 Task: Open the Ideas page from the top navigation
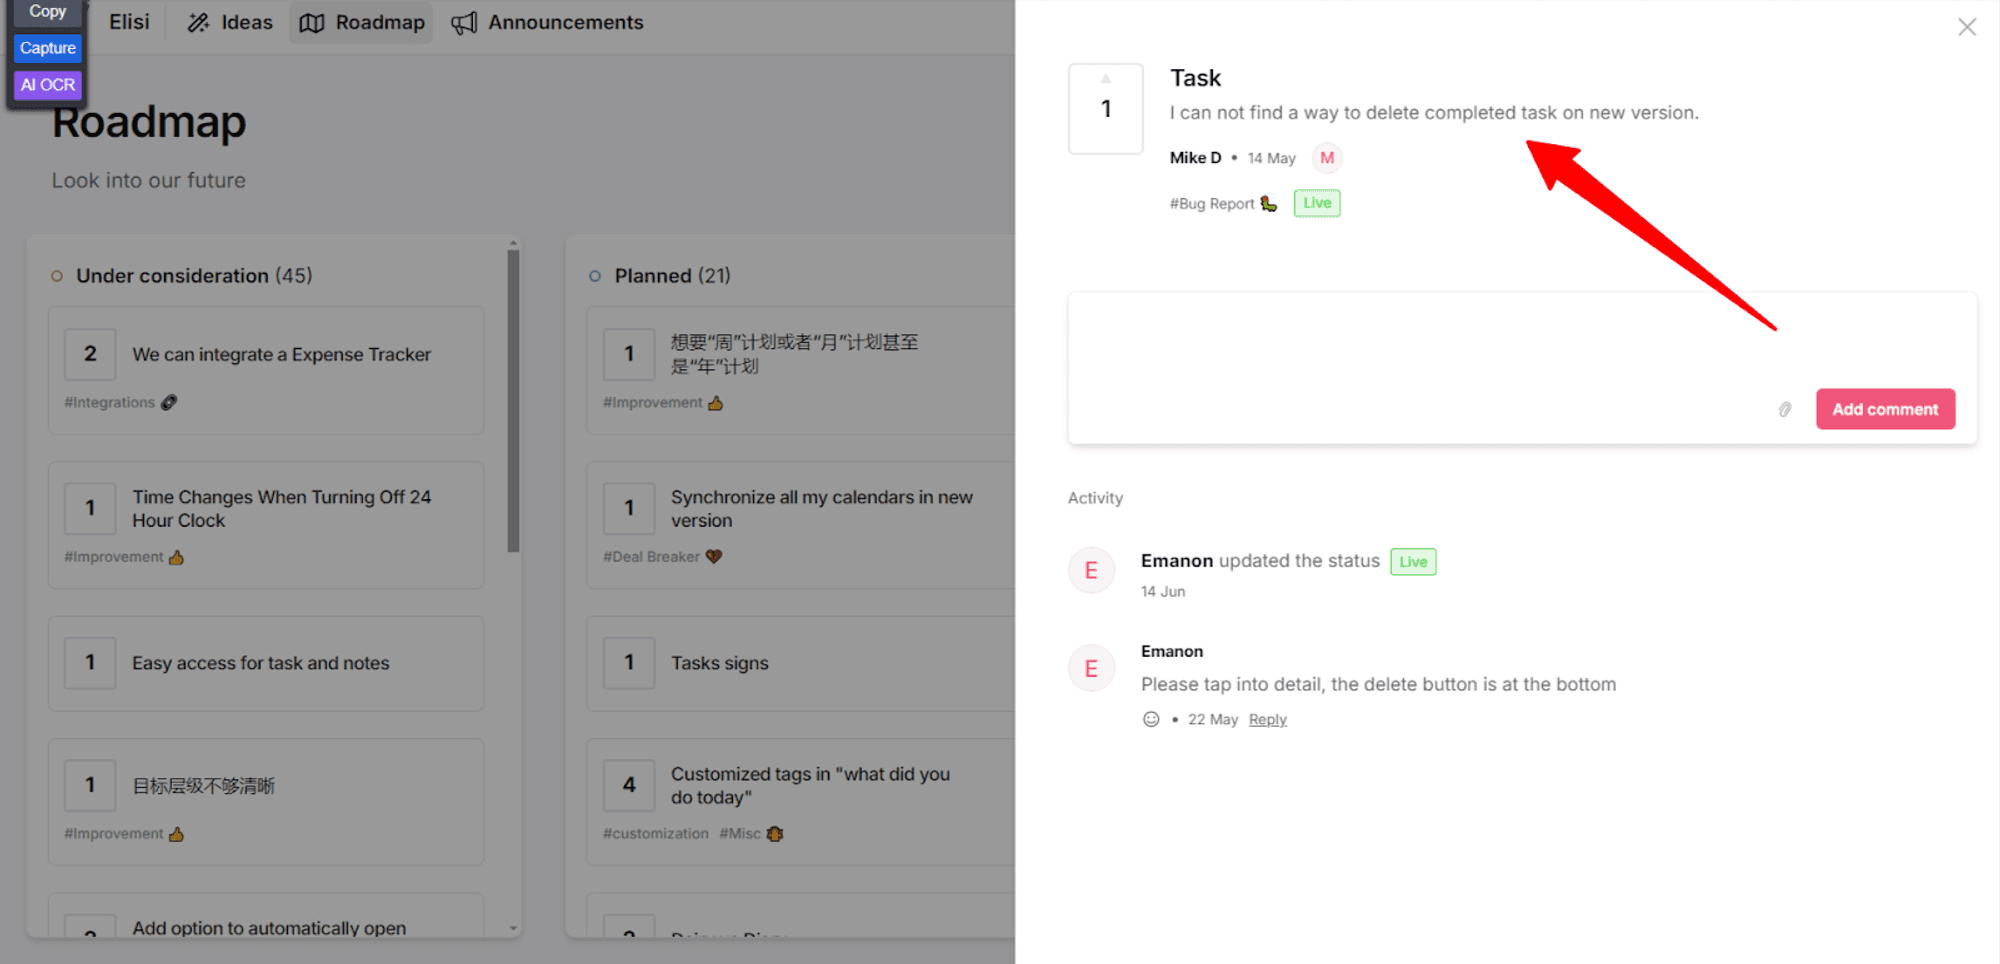(230, 22)
